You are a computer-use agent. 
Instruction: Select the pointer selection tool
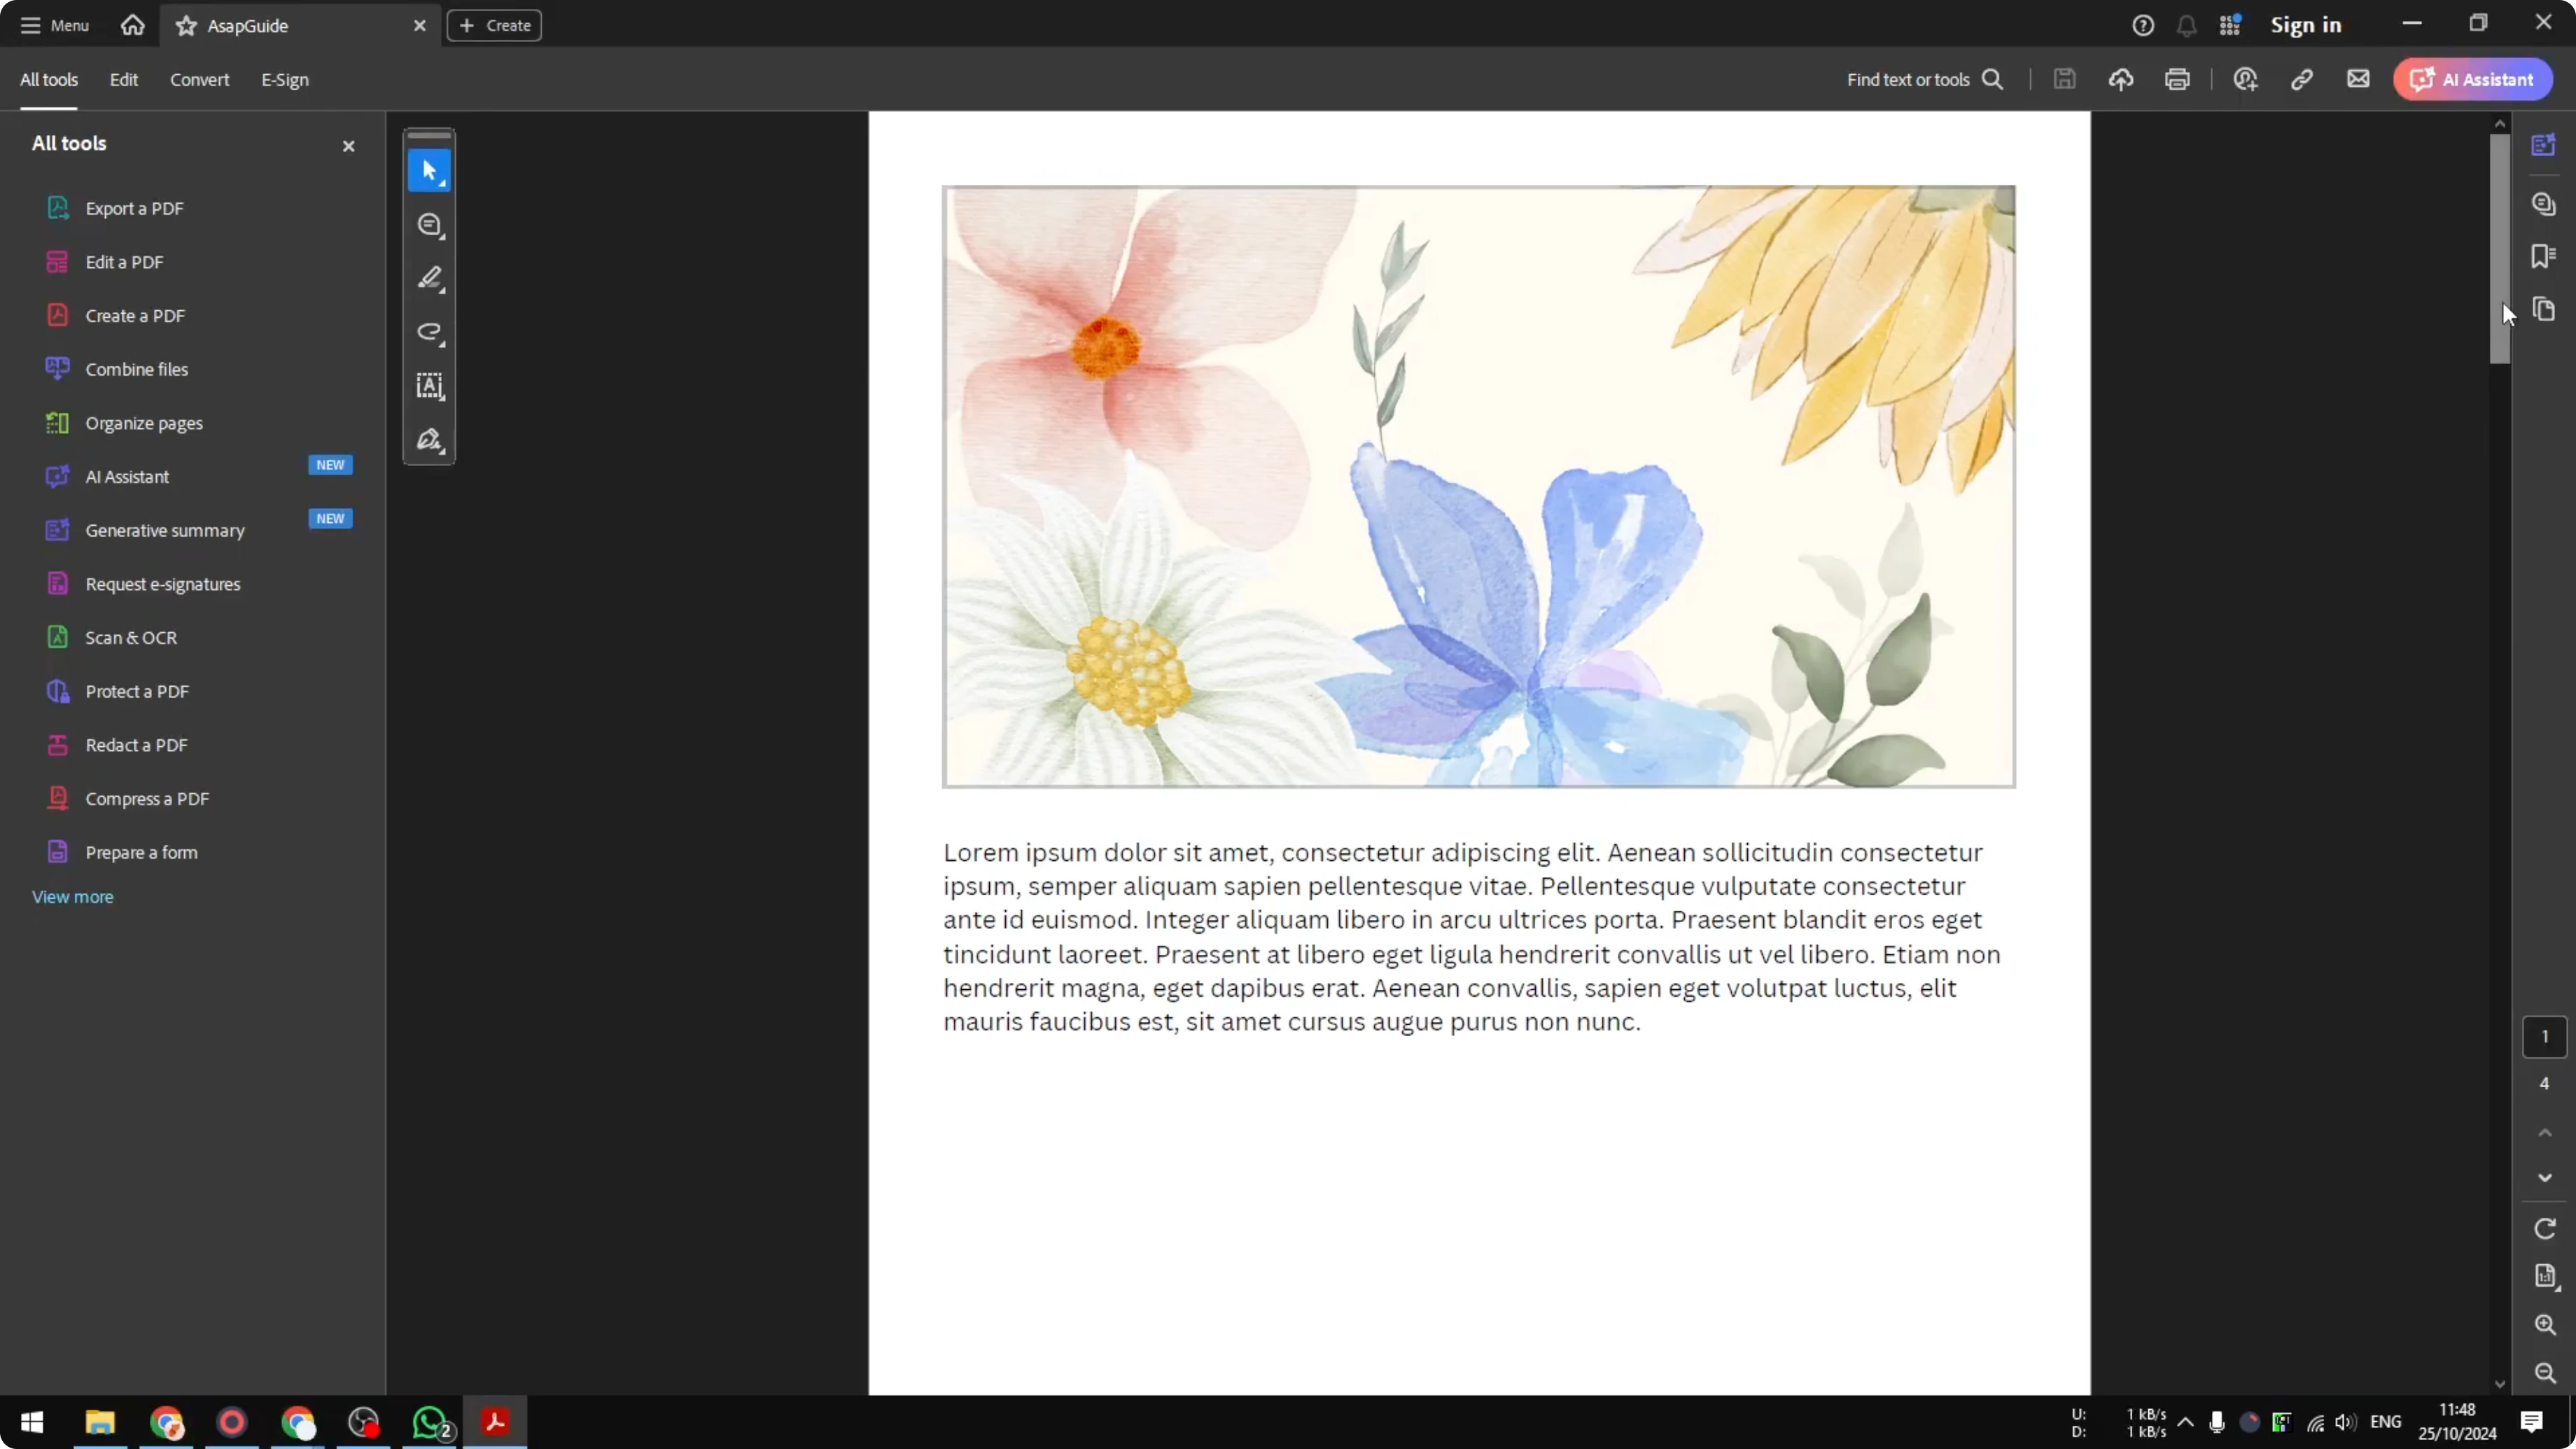pyautogui.click(x=429, y=170)
